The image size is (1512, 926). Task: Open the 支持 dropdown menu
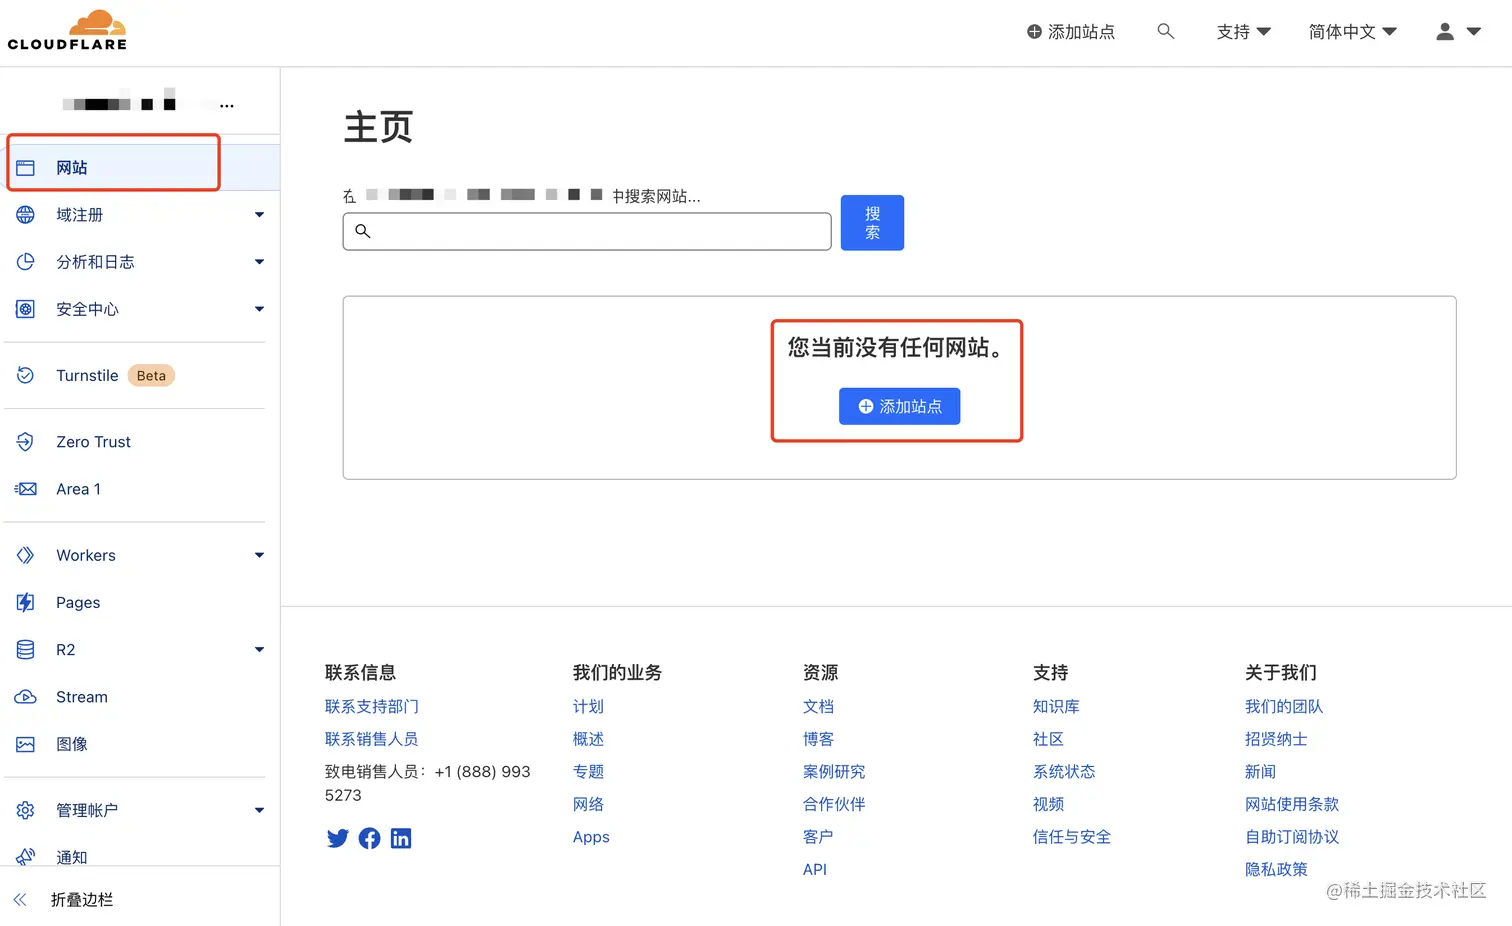coord(1244,32)
